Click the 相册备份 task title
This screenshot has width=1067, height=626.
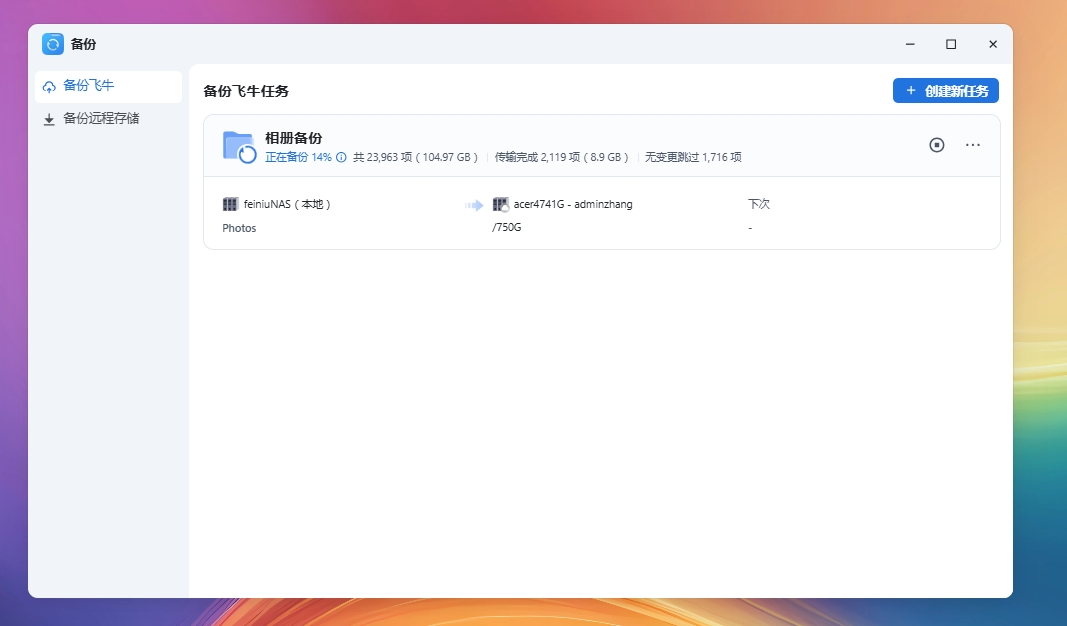(293, 138)
